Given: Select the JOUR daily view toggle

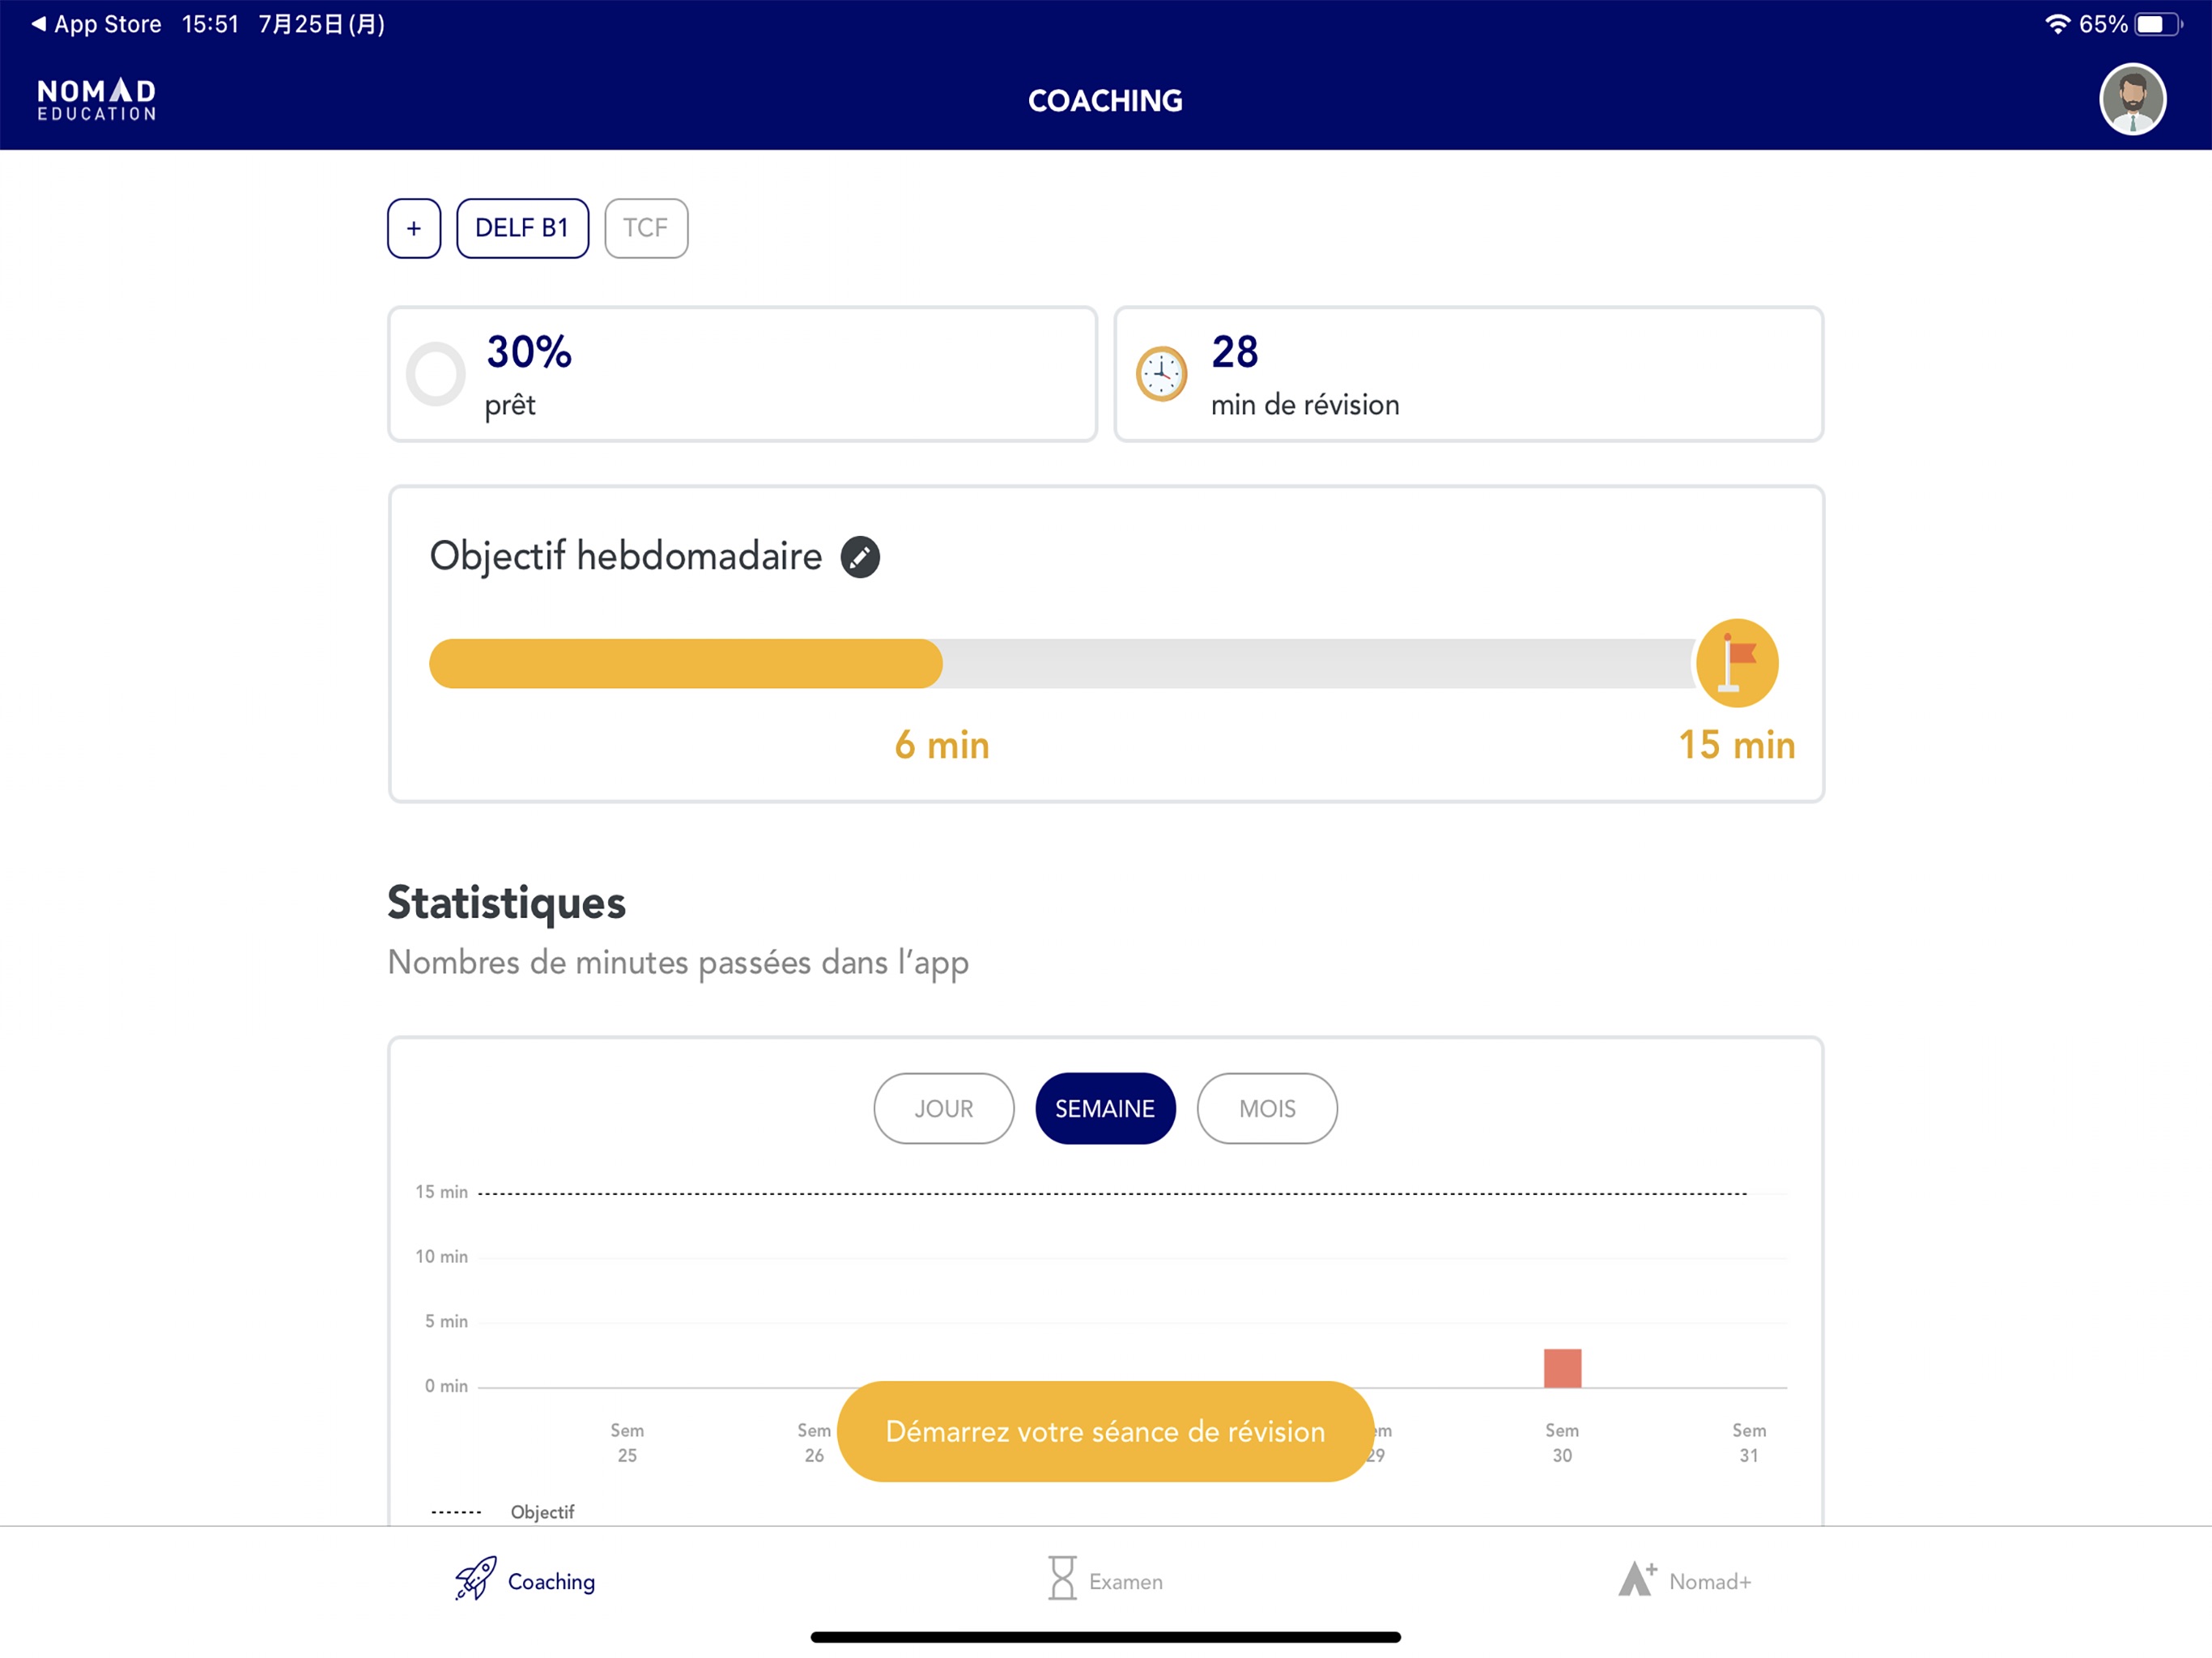Looking at the screenshot, I should tap(942, 1106).
